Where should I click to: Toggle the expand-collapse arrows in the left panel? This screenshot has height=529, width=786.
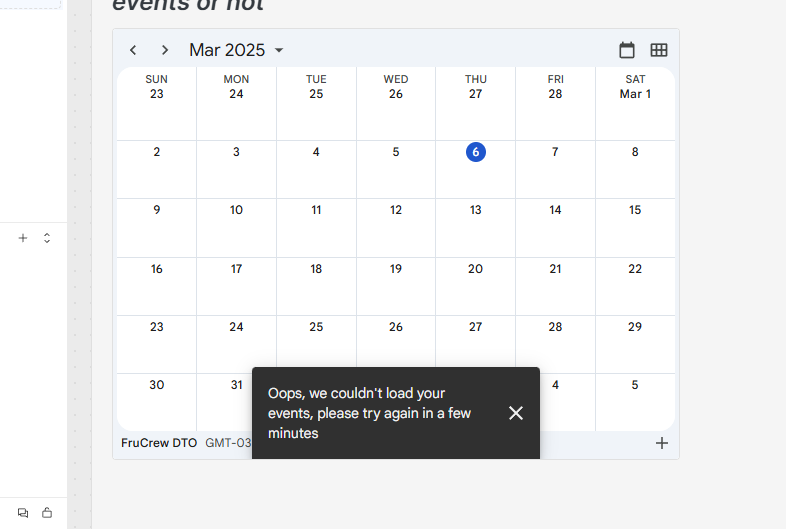tap(47, 238)
